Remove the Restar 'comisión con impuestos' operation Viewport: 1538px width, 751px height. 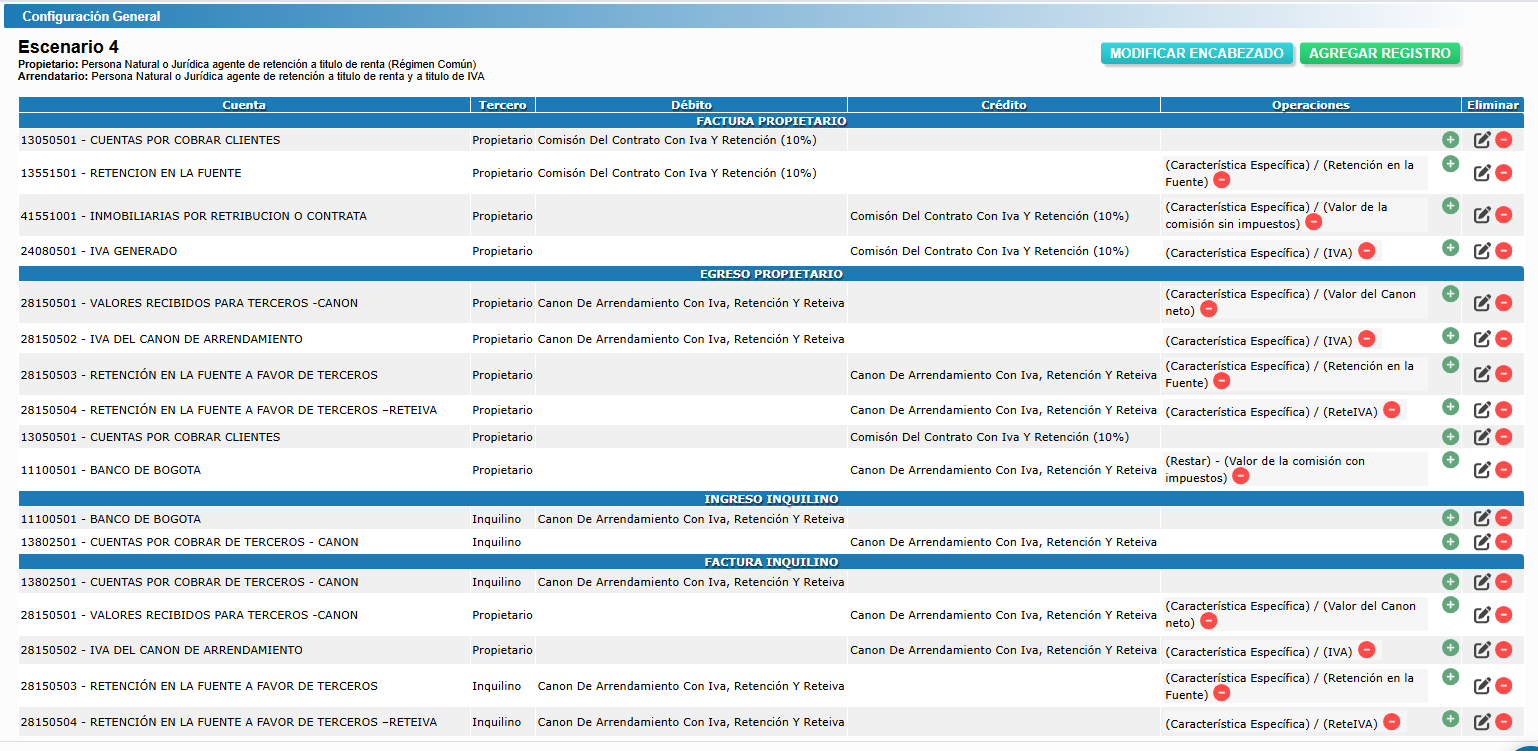tap(1240, 477)
